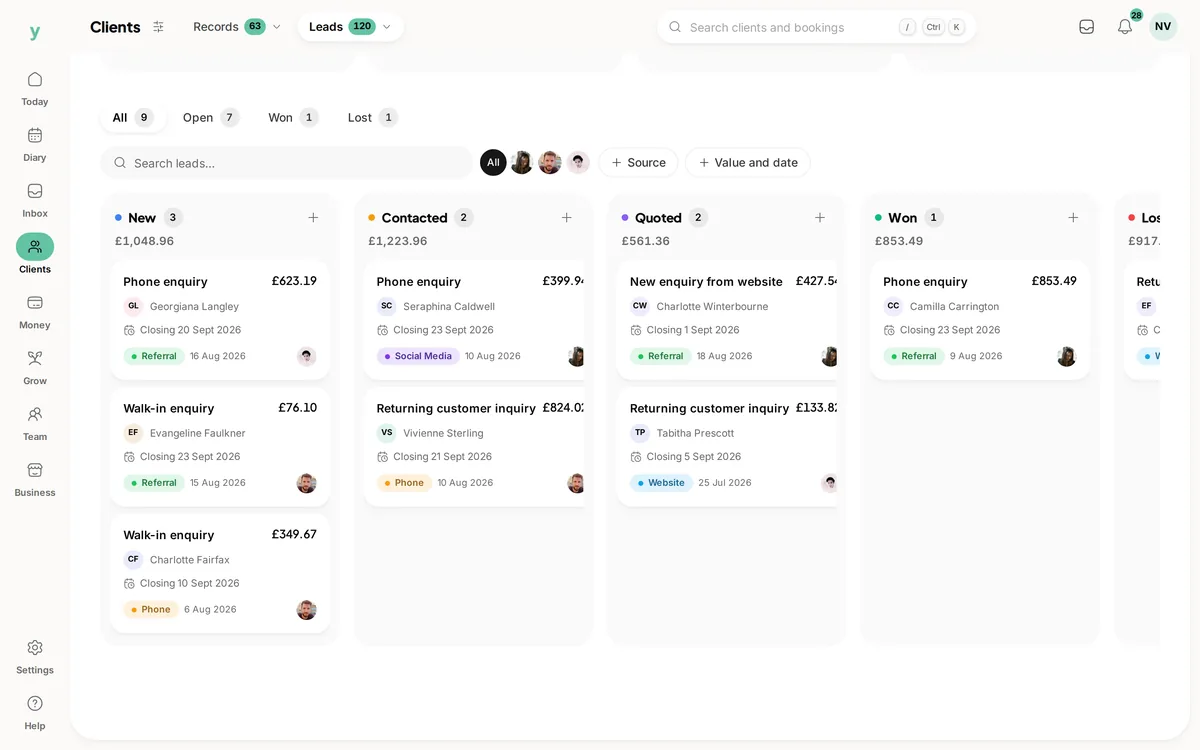The height and width of the screenshot is (750, 1200).
Task: Open the Diary calendar
Action: pos(35,144)
